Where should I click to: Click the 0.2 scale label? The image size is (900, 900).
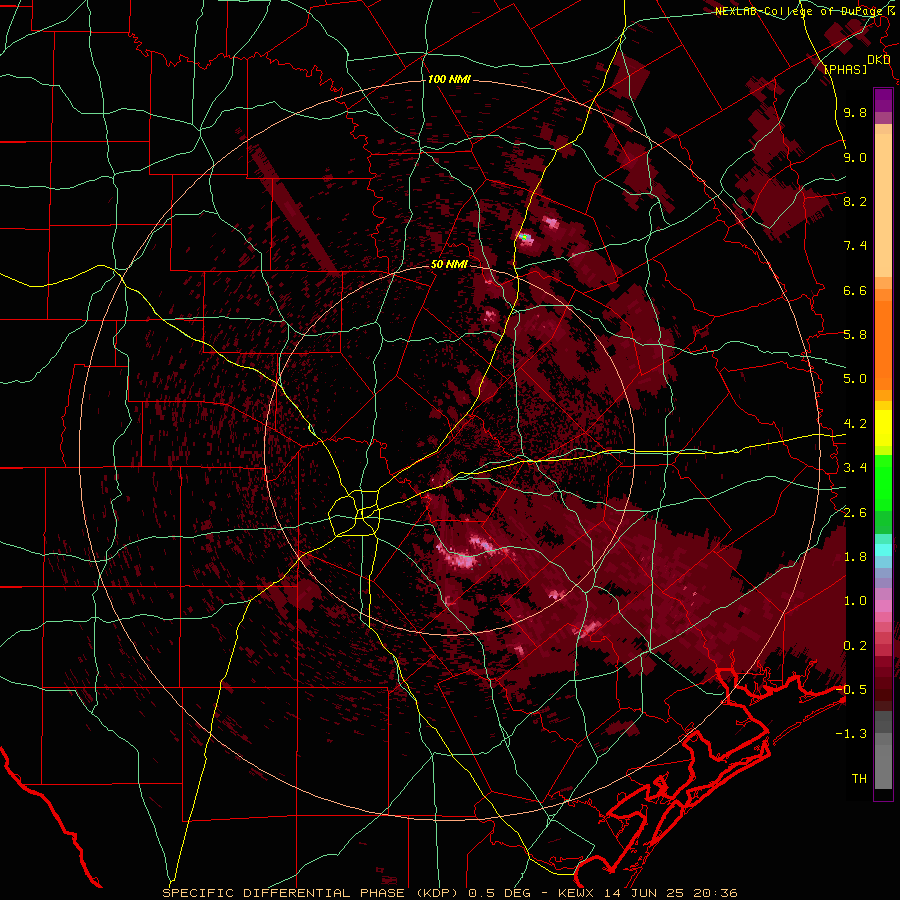(x=855, y=646)
